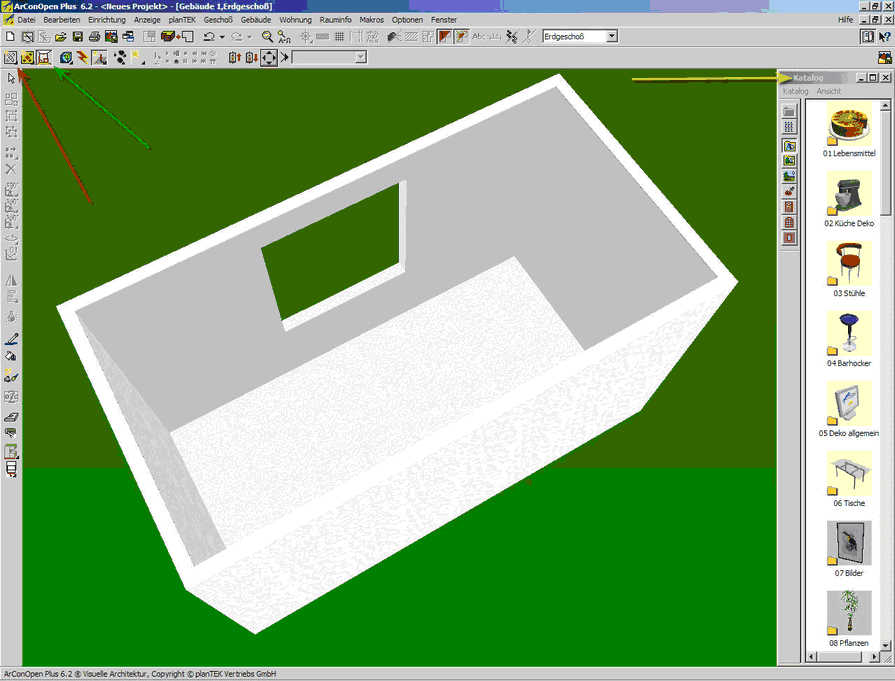
Task: Click the catalog panel vertical scrollbar
Action: click(x=888, y=300)
